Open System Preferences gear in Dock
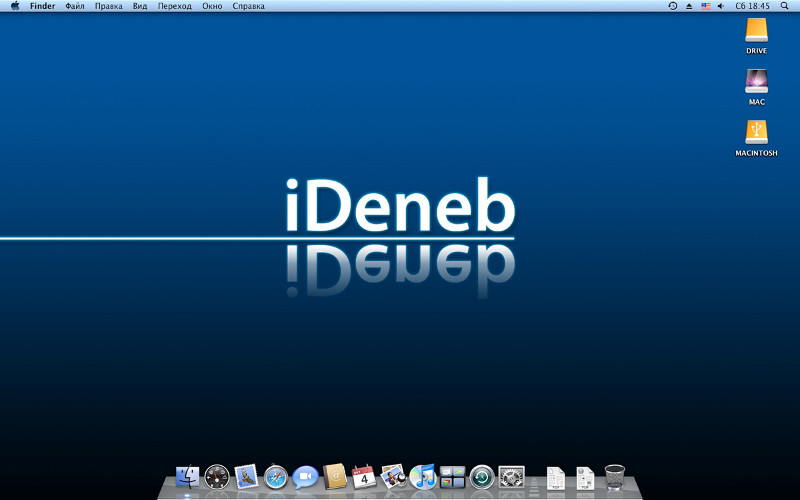The height and width of the screenshot is (500, 800). tap(511, 478)
